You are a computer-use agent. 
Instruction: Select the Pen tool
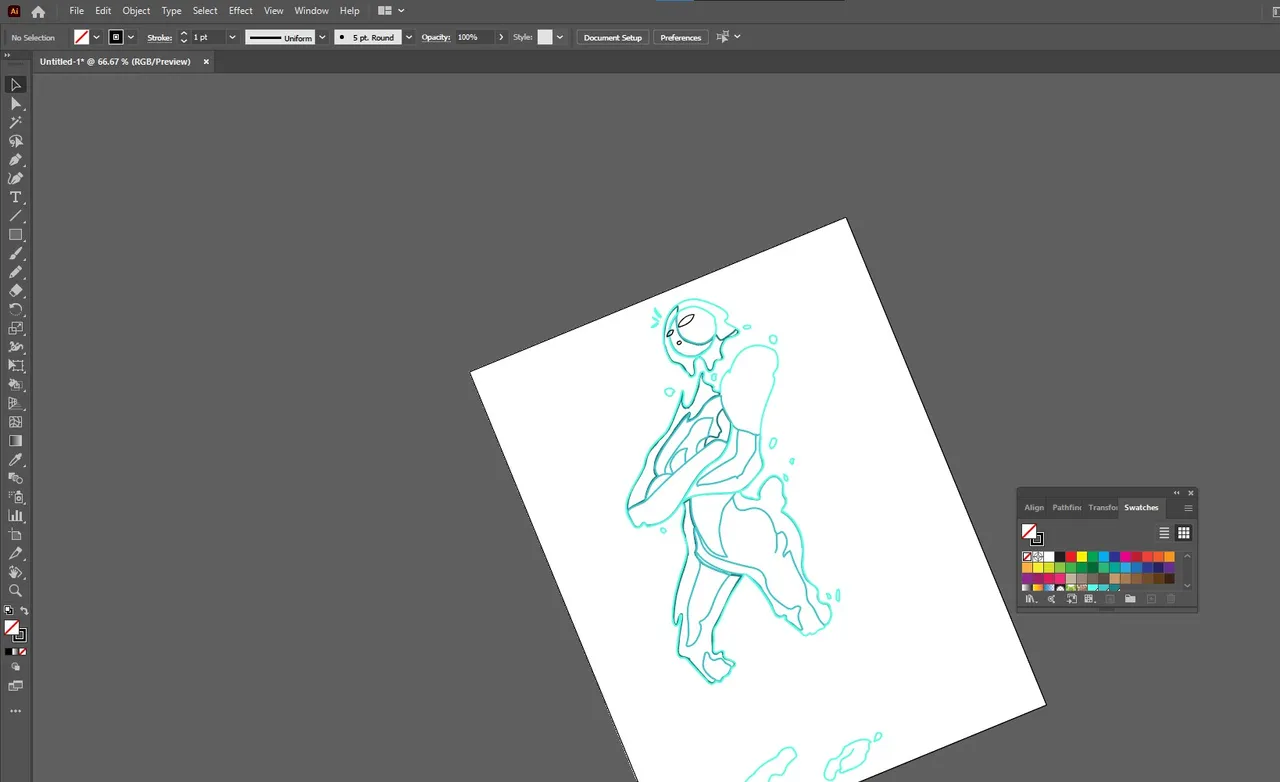(x=15, y=160)
